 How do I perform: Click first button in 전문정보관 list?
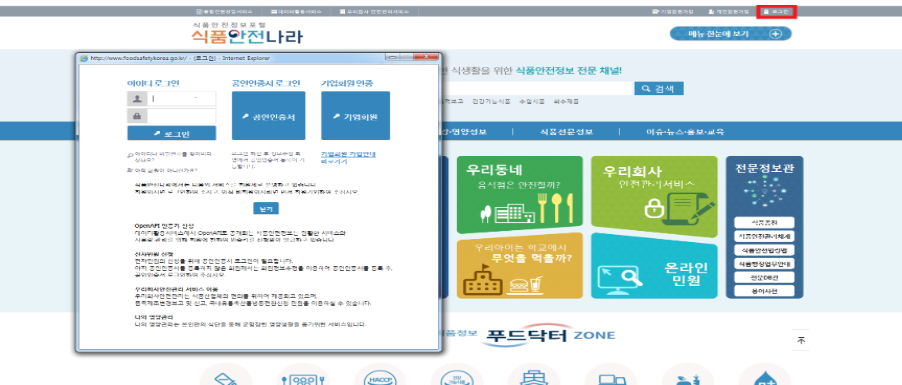[x=764, y=223]
